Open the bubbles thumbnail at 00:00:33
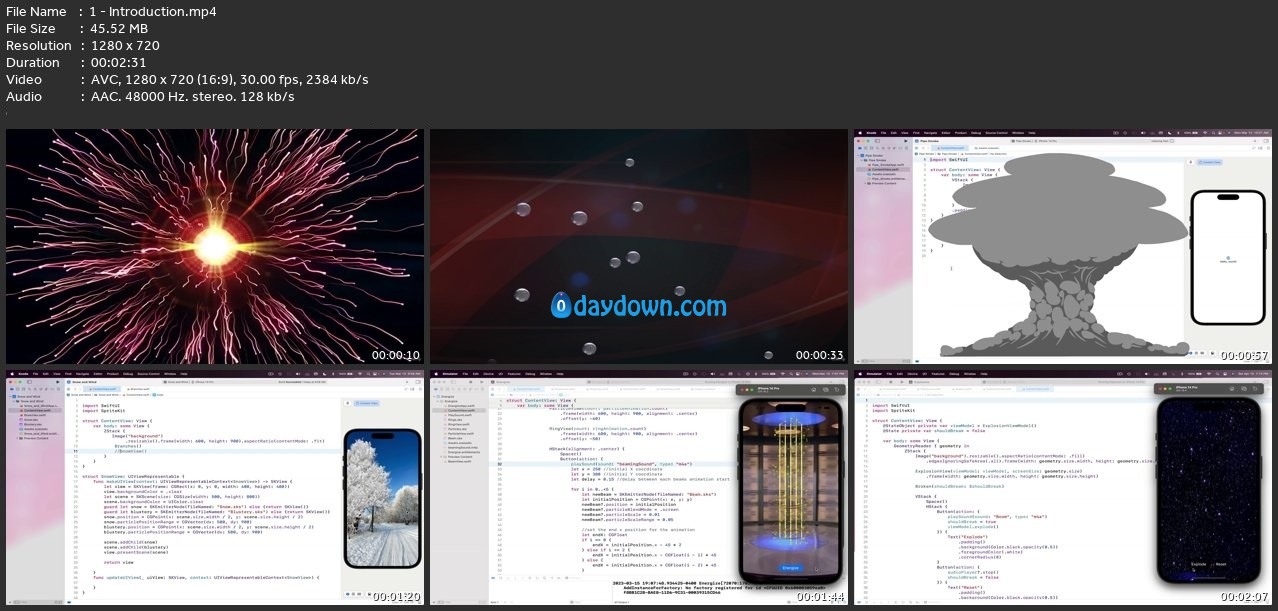 pyautogui.click(x=638, y=246)
